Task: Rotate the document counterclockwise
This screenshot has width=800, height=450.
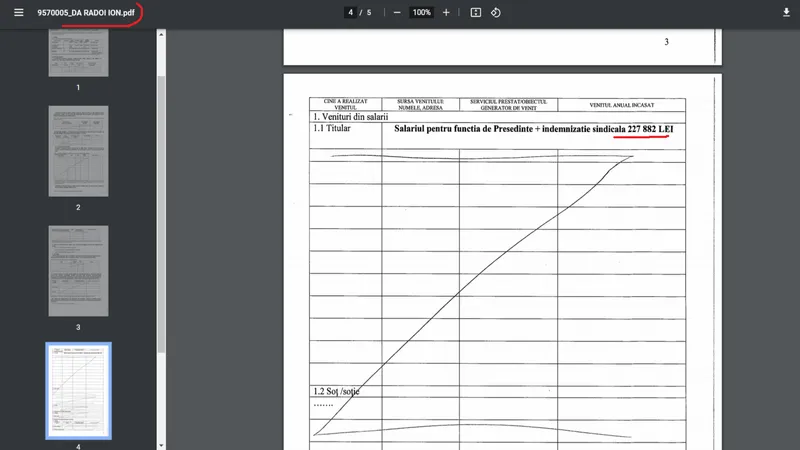Action: coord(495,12)
